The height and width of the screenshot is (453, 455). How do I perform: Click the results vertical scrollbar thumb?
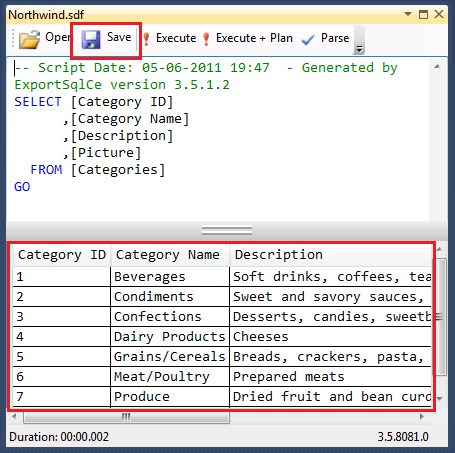pos(440,317)
